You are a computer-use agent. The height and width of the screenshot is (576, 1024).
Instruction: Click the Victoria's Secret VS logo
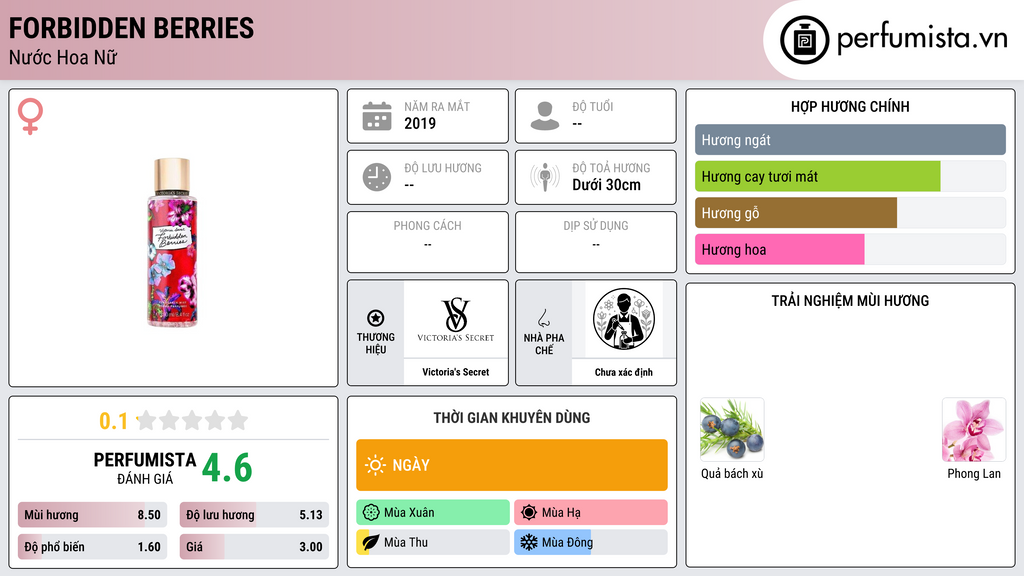(455, 320)
